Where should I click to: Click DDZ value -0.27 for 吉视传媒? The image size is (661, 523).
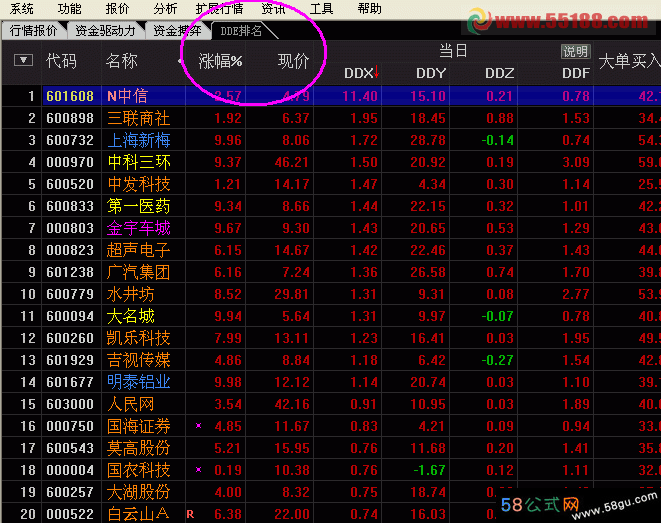coord(497,360)
